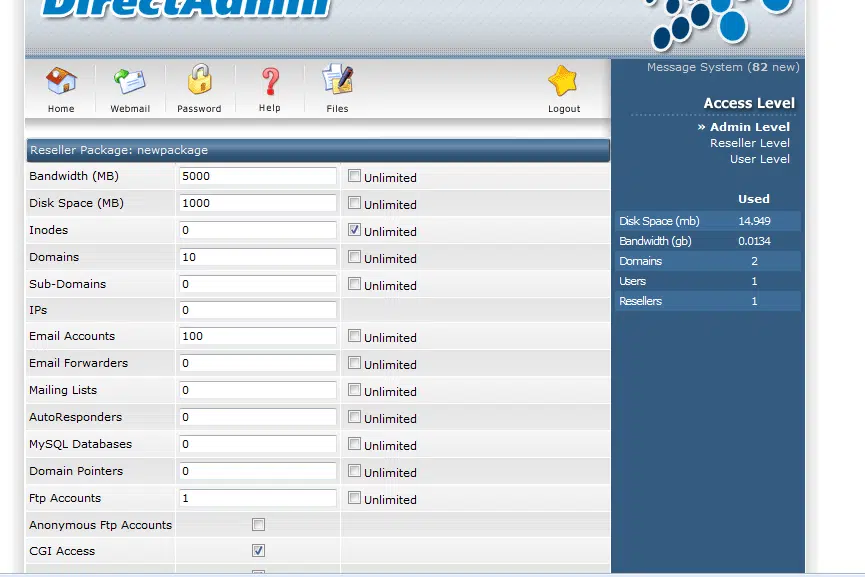Enable Unlimited for Domain Pointers

(354, 471)
